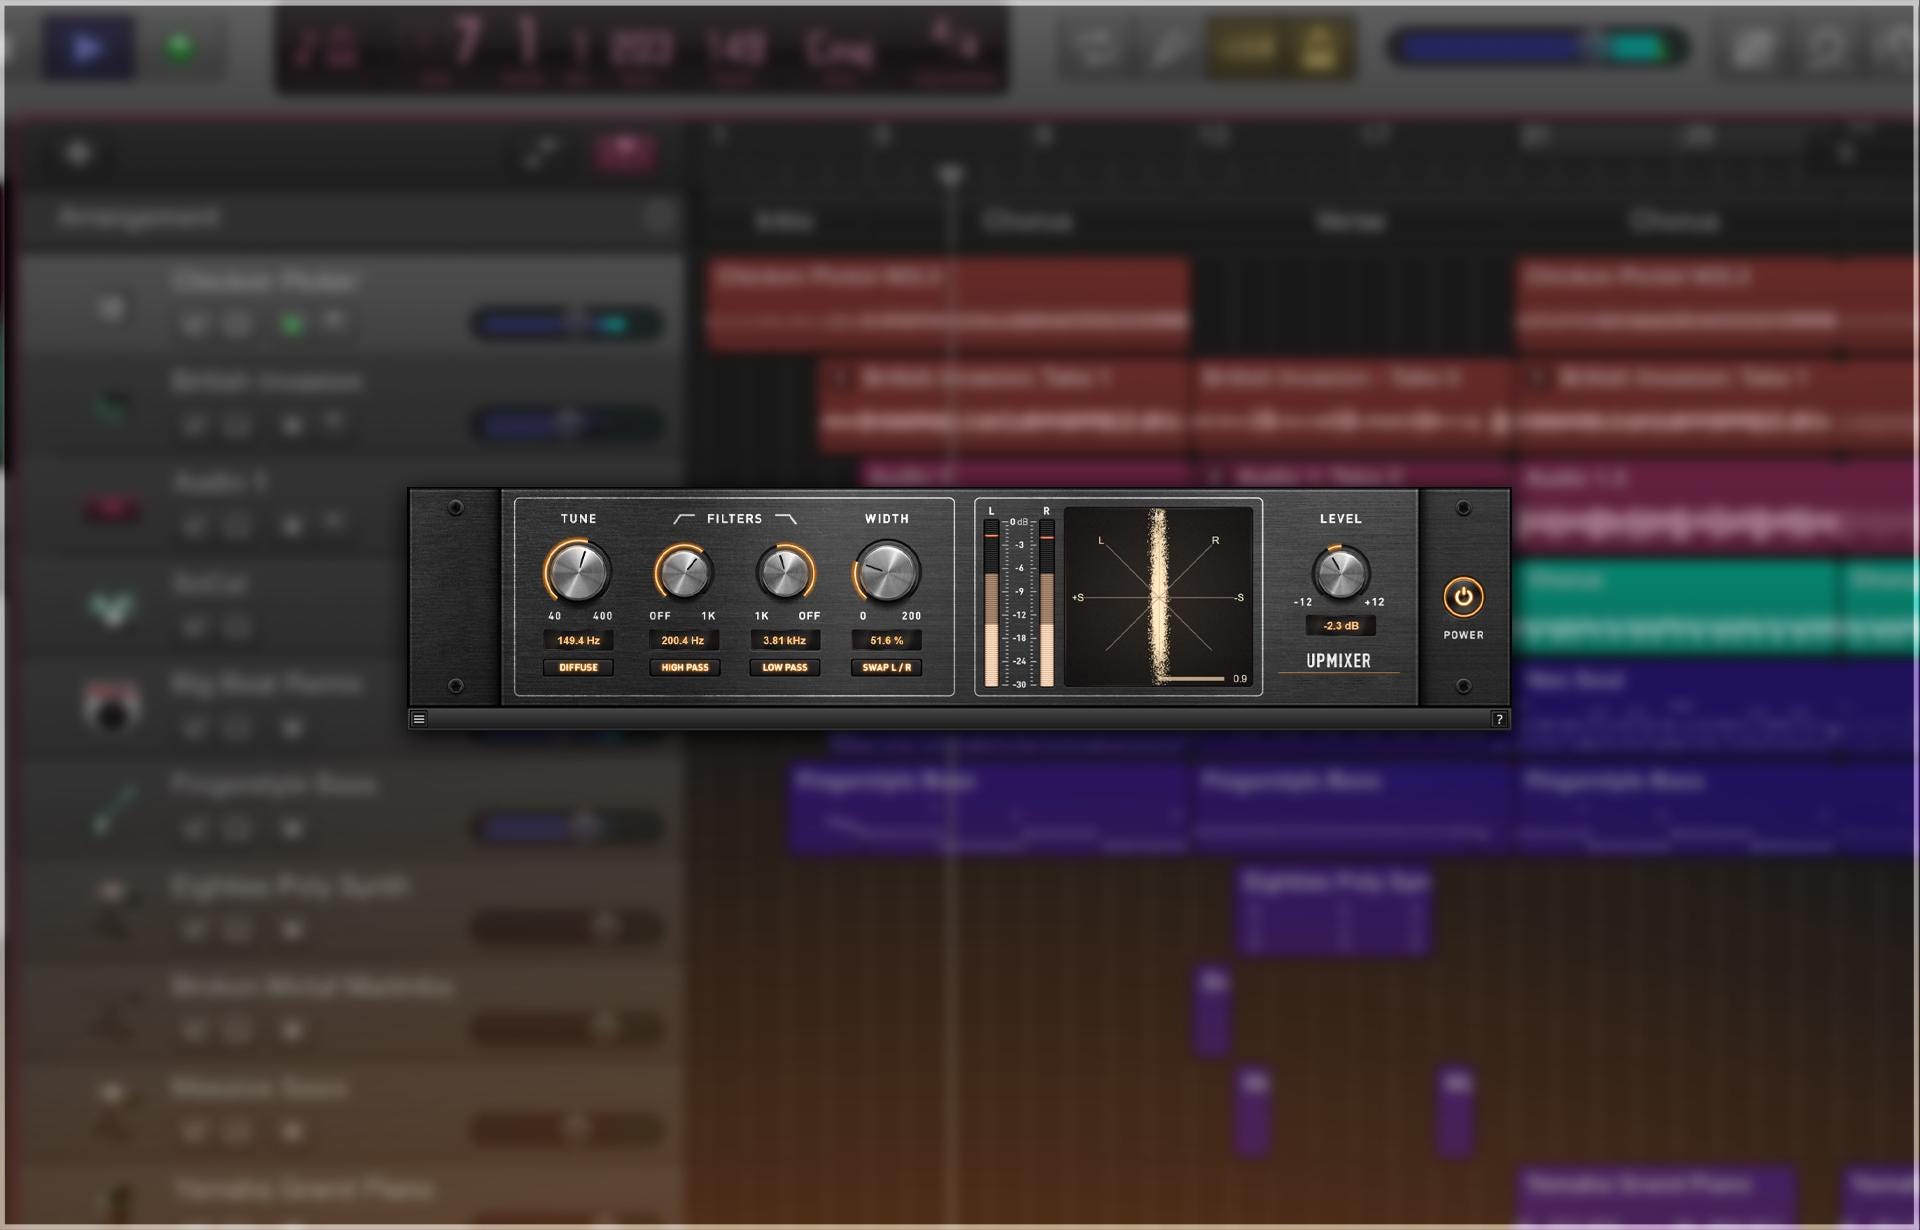Screen dimensions: 1920x1230
Task: Select the 200.4 Hz high pass value field
Action: pos(683,640)
